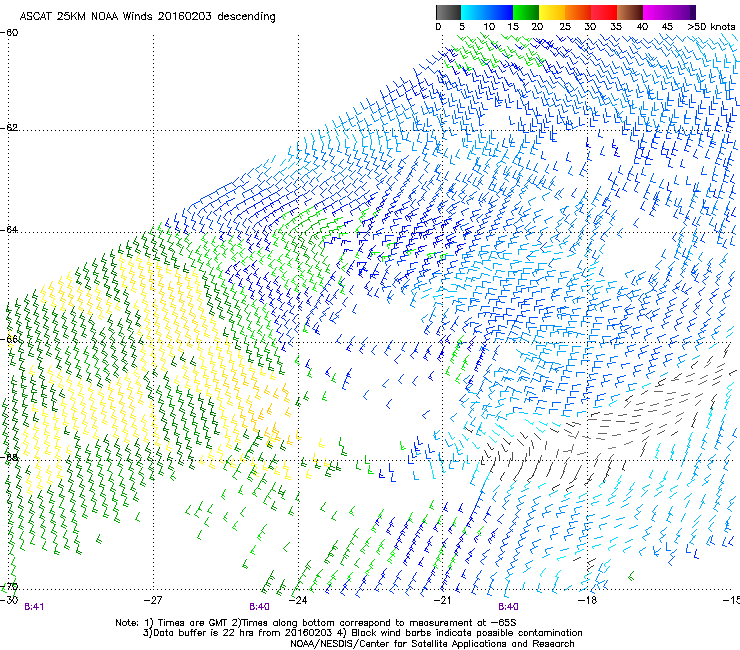740x650 pixels.
Task: Click the green 15-20 knots legend segment
Action: coord(526,12)
